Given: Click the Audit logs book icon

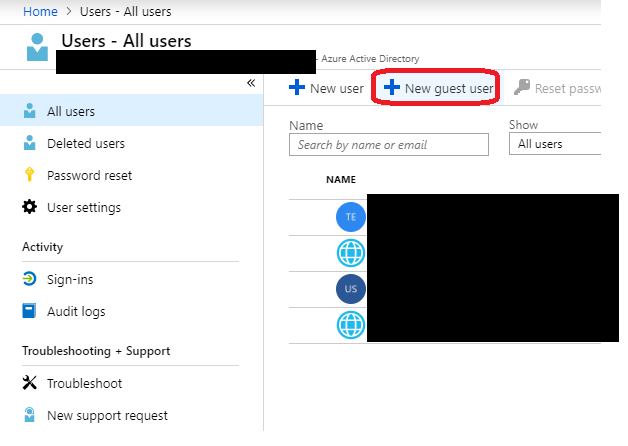Looking at the screenshot, I should point(29,311).
